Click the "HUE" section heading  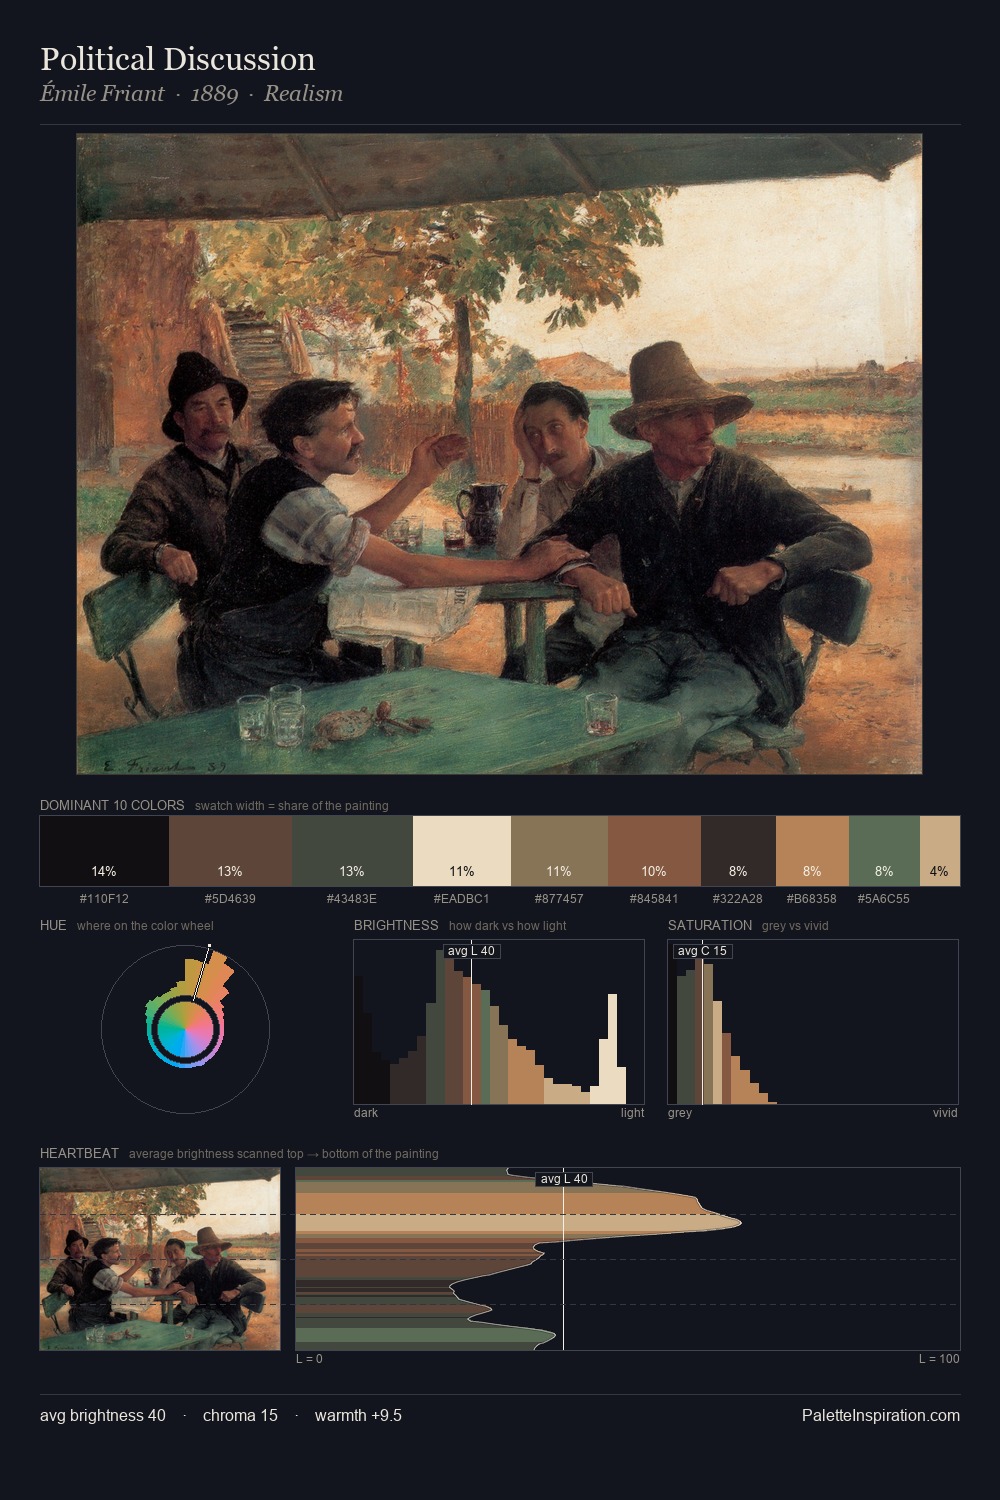pos(53,925)
